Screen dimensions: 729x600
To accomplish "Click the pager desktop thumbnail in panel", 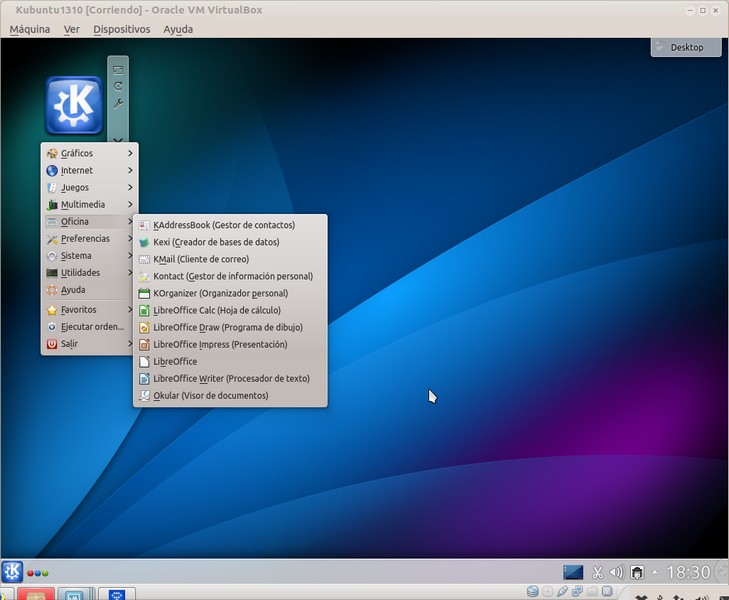I will tap(573, 572).
